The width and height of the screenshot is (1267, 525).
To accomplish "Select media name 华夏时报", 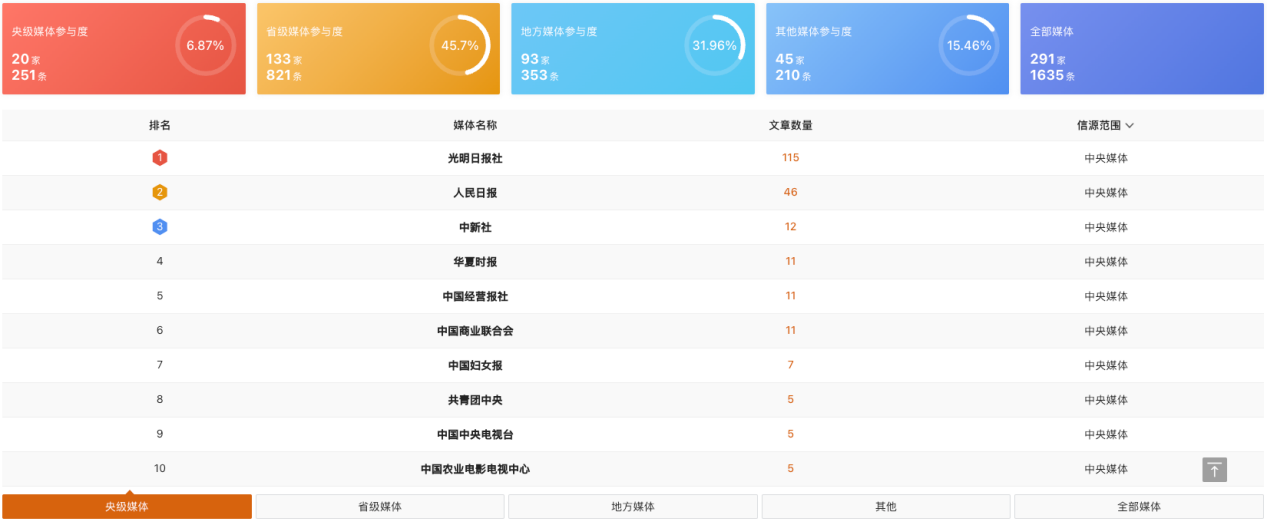I will click(x=475, y=262).
